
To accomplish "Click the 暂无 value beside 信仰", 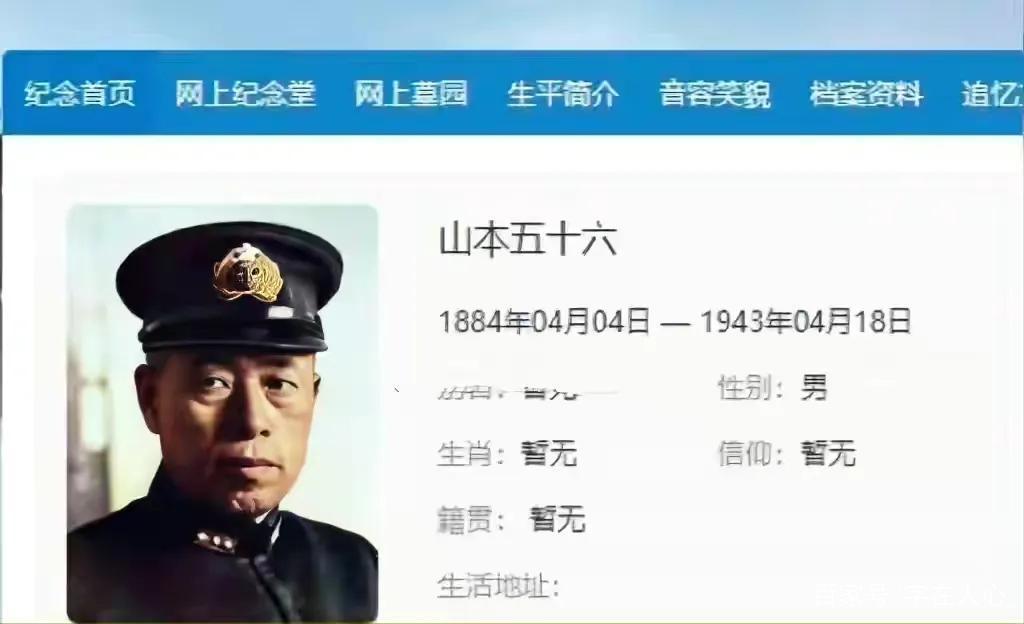I will tap(828, 454).
